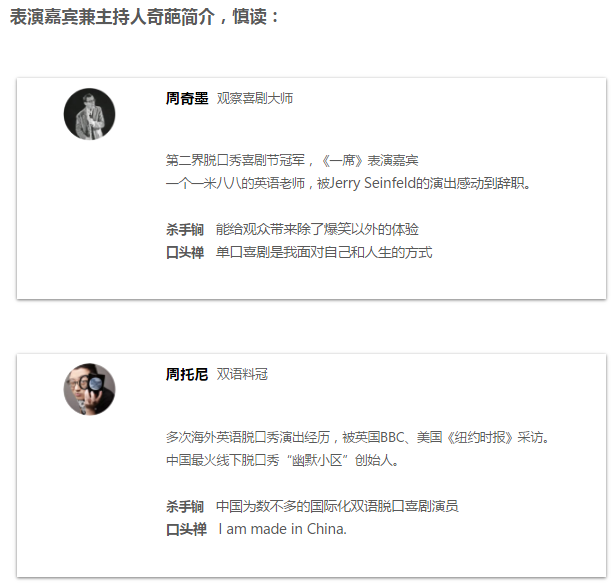Click Tony Chou's avatar holding a globe
Viewport: 613px width, 584px height.
tap(90, 389)
